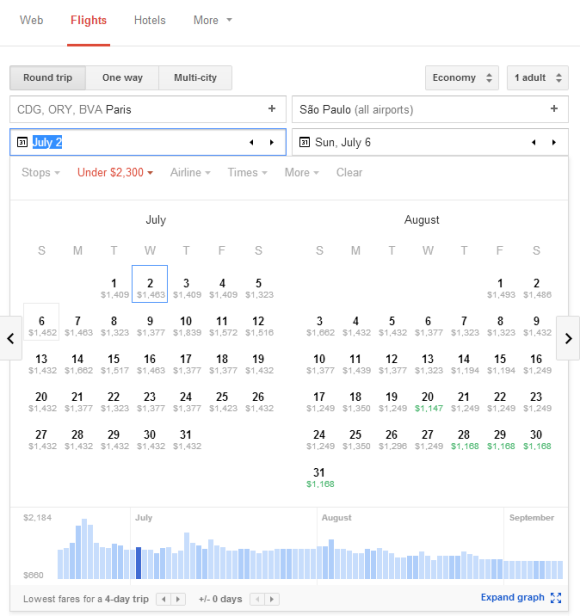Show previous months with the left calendar chevron
This screenshot has width=580, height=616.
11,338
